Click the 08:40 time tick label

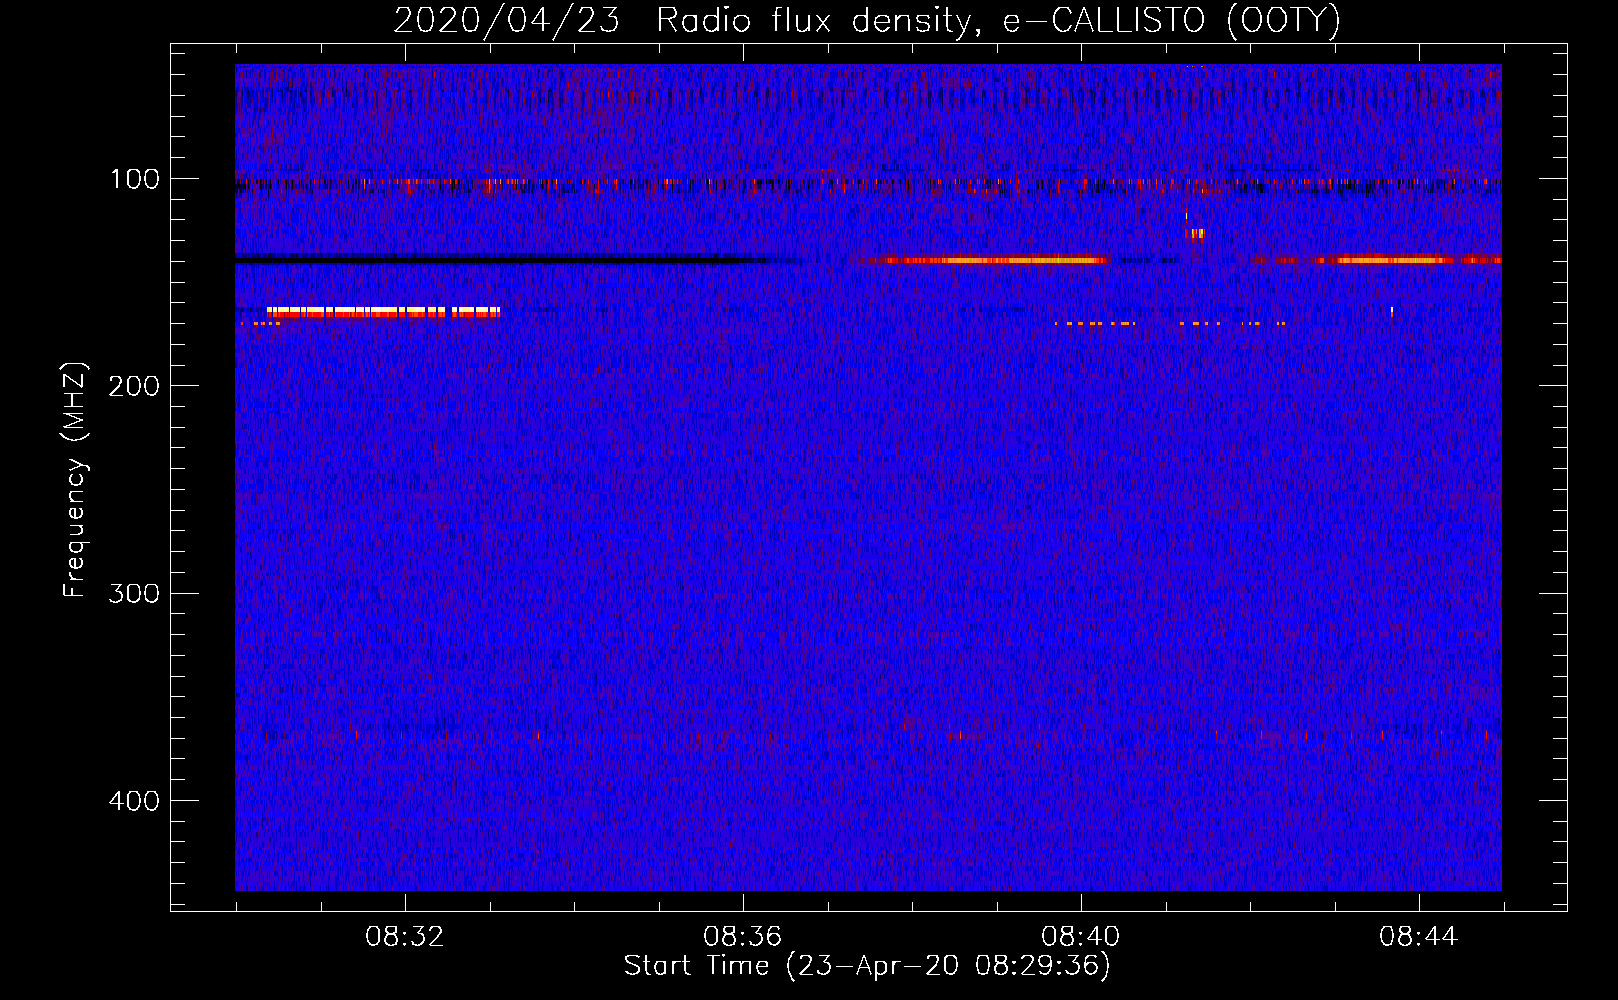click(1081, 937)
